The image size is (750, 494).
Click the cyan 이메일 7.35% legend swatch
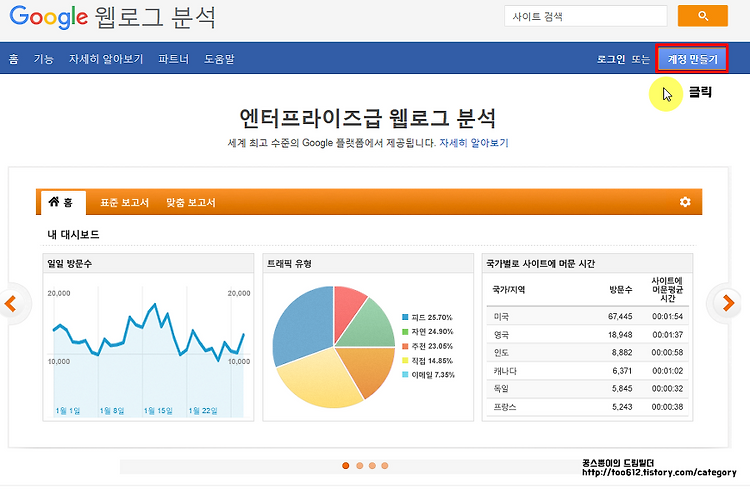405,374
